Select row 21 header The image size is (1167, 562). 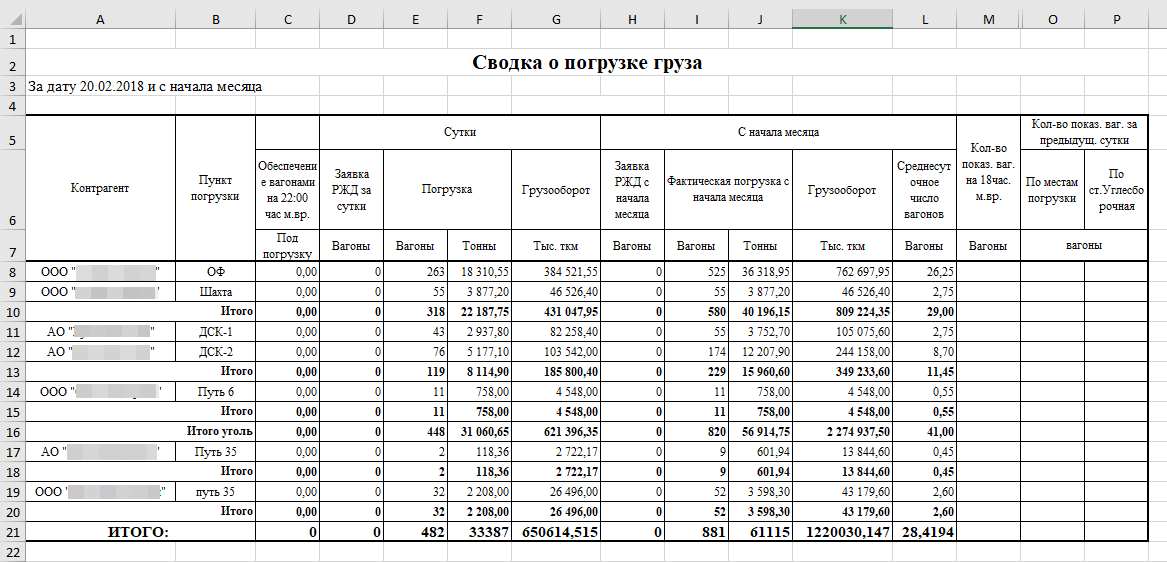13,531
